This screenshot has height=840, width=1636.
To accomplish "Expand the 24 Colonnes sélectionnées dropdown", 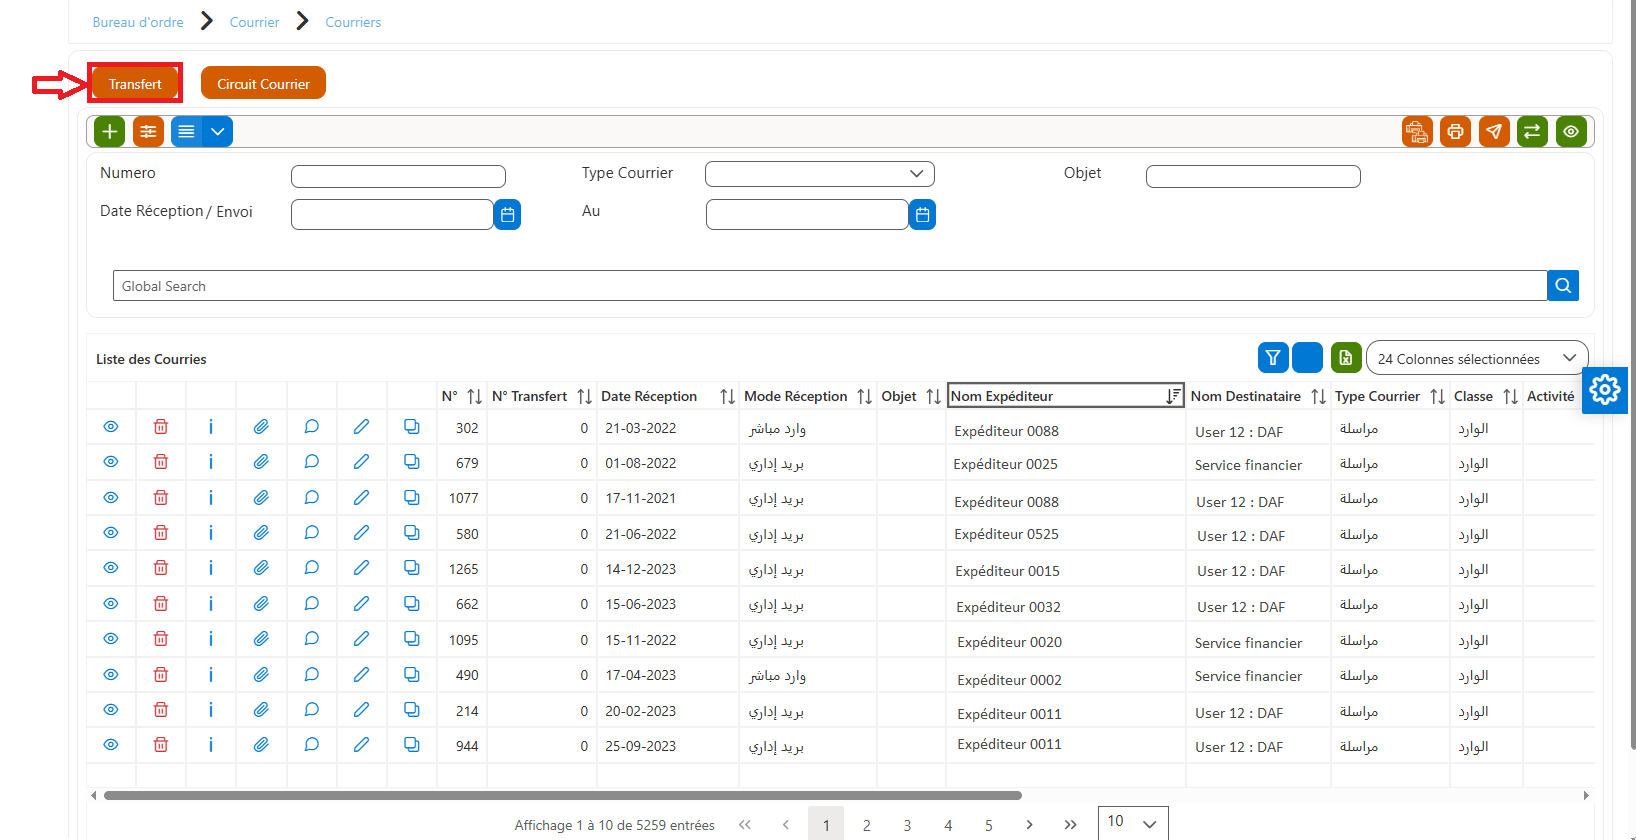I will pyautogui.click(x=1477, y=358).
